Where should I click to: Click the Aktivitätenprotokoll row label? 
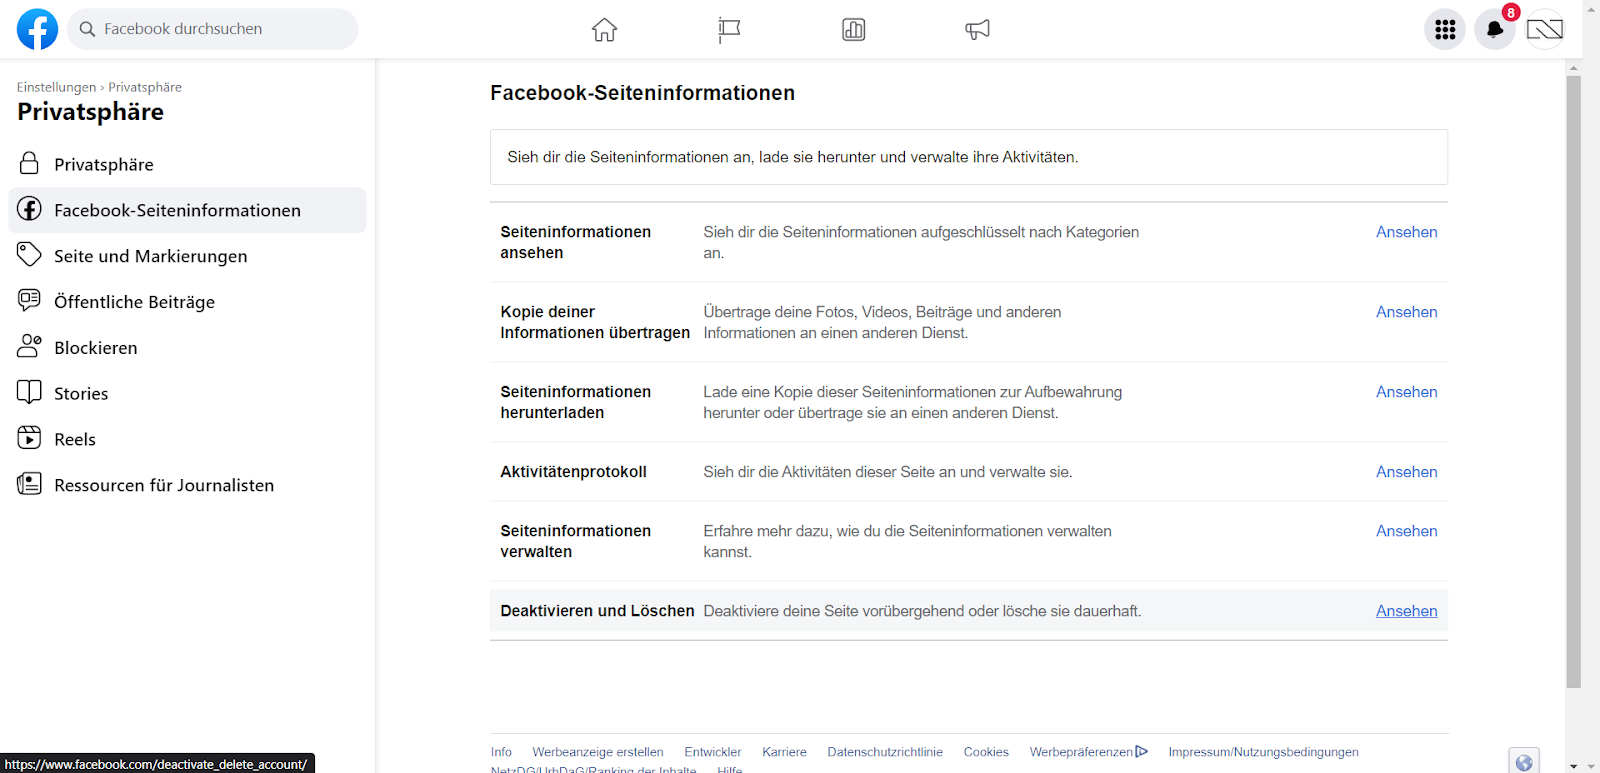pyautogui.click(x=573, y=472)
